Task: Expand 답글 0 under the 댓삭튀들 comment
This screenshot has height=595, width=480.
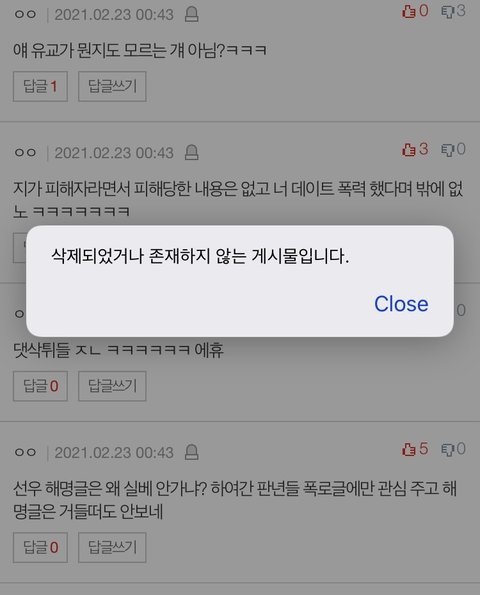Action: (40, 386)
